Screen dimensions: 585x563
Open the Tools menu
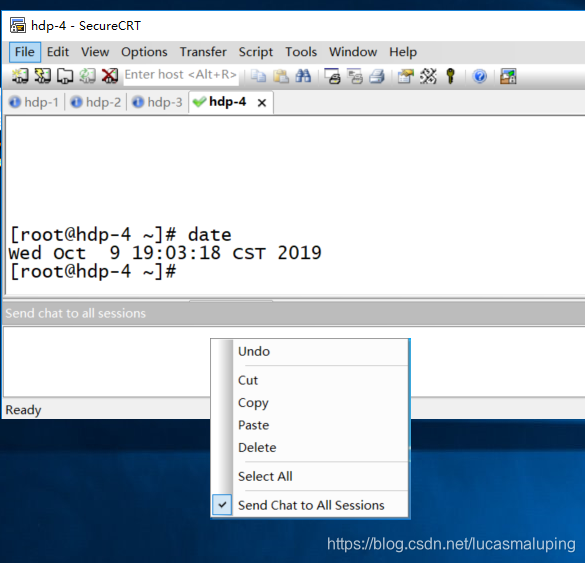click(x=301, y=52)
